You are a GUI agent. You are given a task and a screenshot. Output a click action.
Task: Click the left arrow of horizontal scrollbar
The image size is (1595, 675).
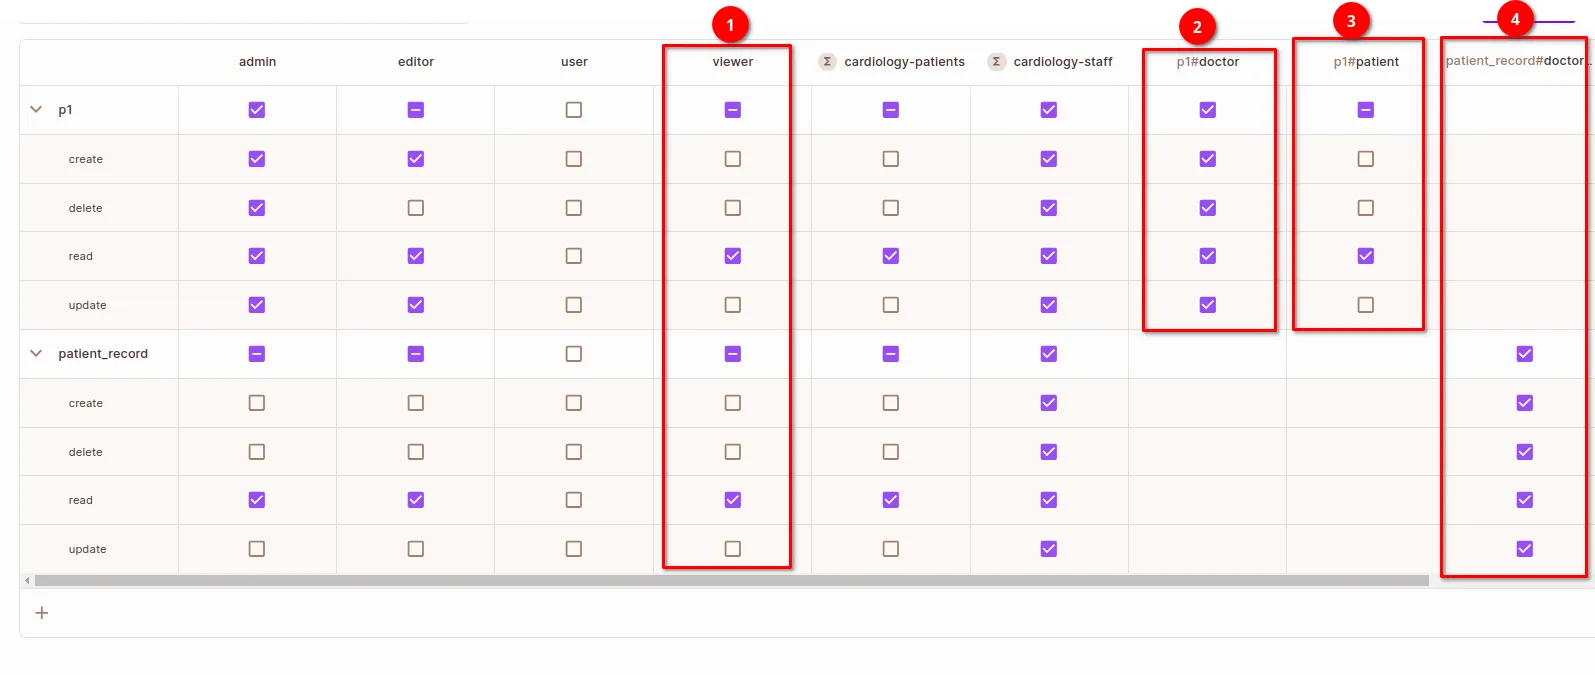(x=27, y=580)
